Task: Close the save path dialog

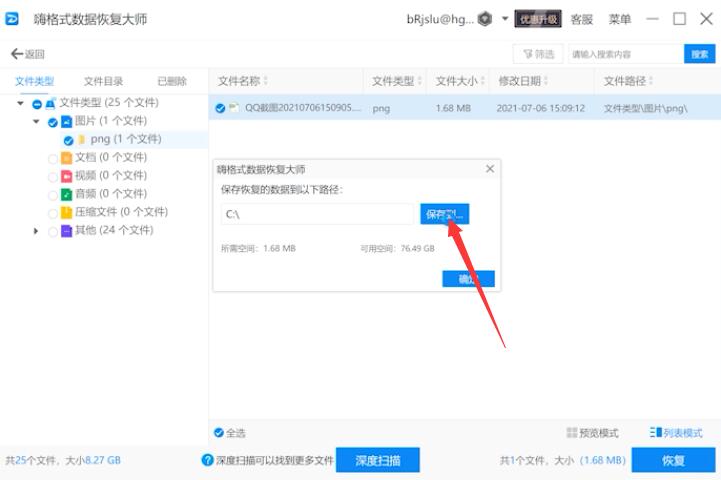Action: (x=490, y=169)
